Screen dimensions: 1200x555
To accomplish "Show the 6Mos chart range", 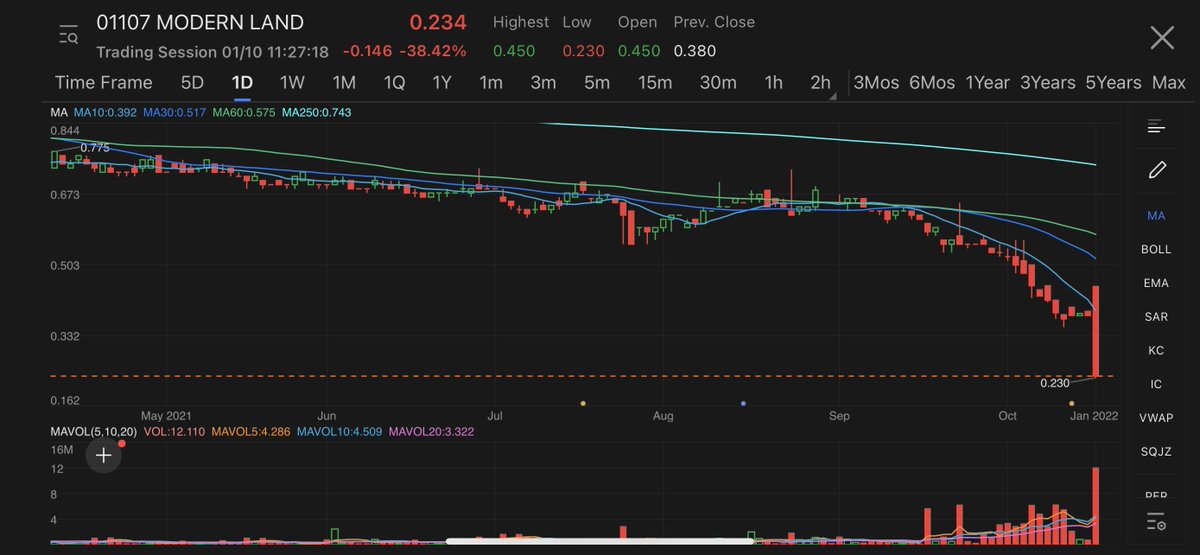I will coord(932,82).
